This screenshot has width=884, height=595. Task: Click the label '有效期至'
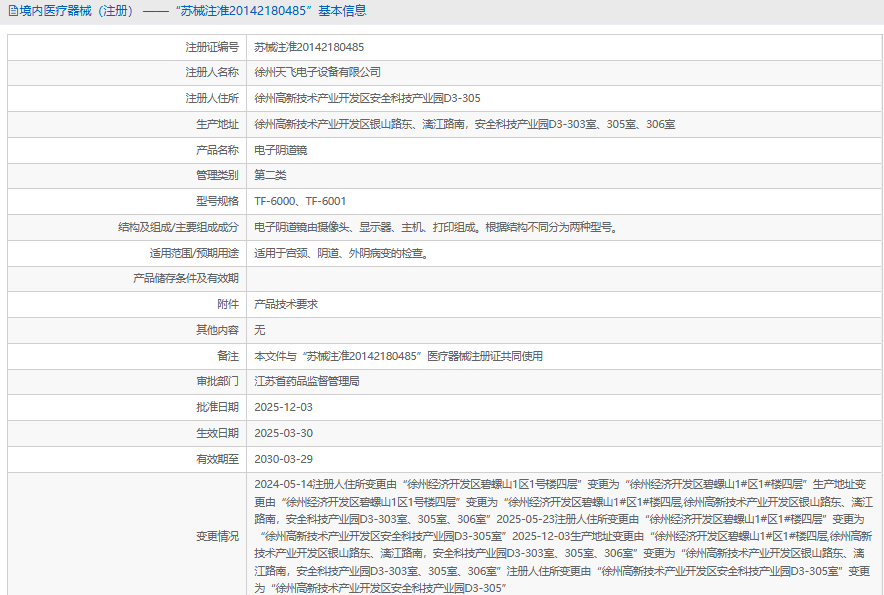[x=217, y=459]
